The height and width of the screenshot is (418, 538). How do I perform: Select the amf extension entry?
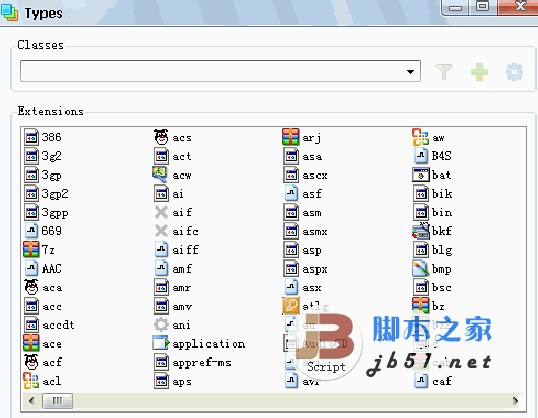[173, 268]
